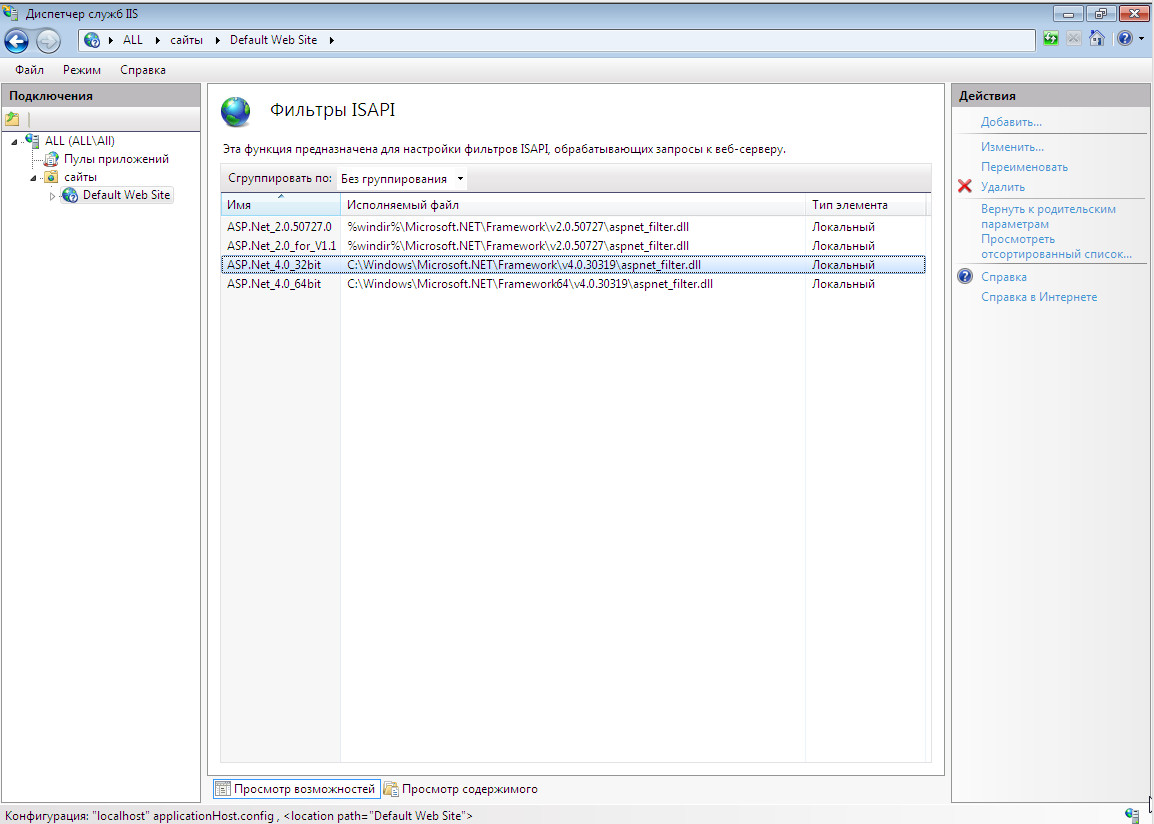The height and width of the screenshot is (824, 1154).
Task: Click the Connect icon in the Connections panel
Action: 13,119
